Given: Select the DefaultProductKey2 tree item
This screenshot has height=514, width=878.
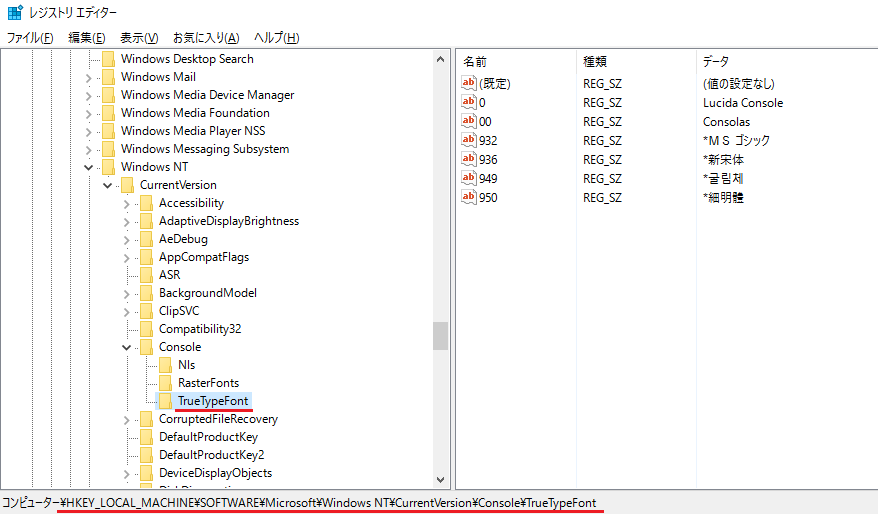Looking at the screenshot, I should (211, 455).
